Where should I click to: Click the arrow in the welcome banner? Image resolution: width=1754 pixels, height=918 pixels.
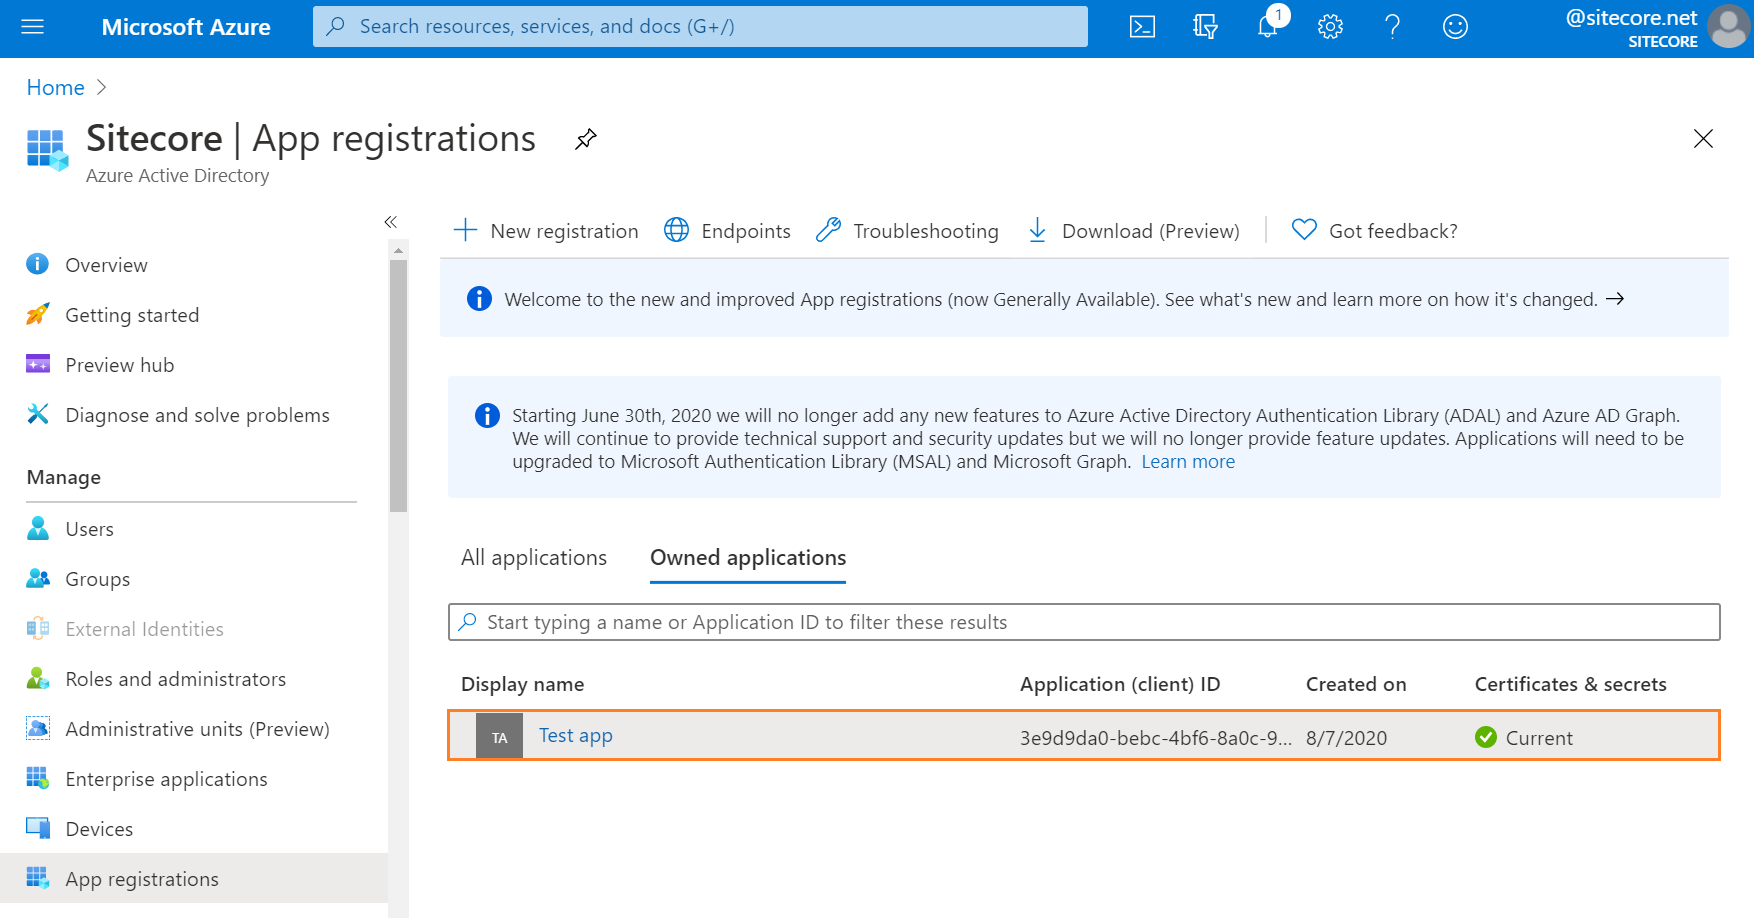(x=1615, y=299)
